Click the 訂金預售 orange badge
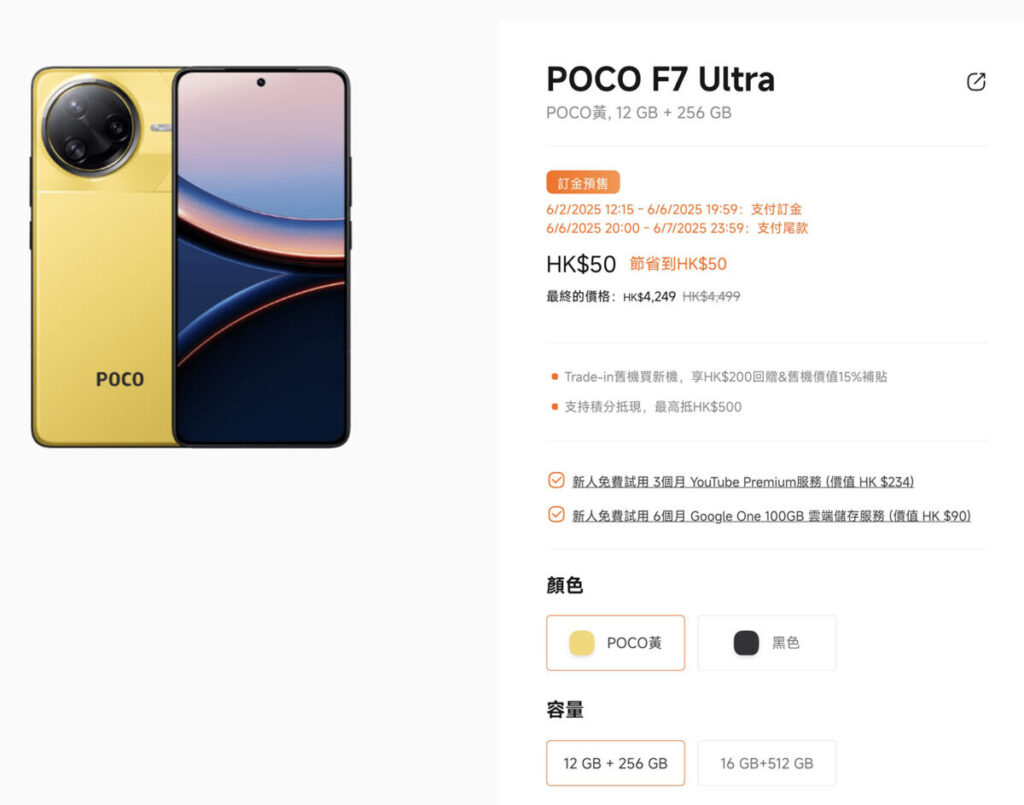1024x805 pixels. tap(583, 183)
